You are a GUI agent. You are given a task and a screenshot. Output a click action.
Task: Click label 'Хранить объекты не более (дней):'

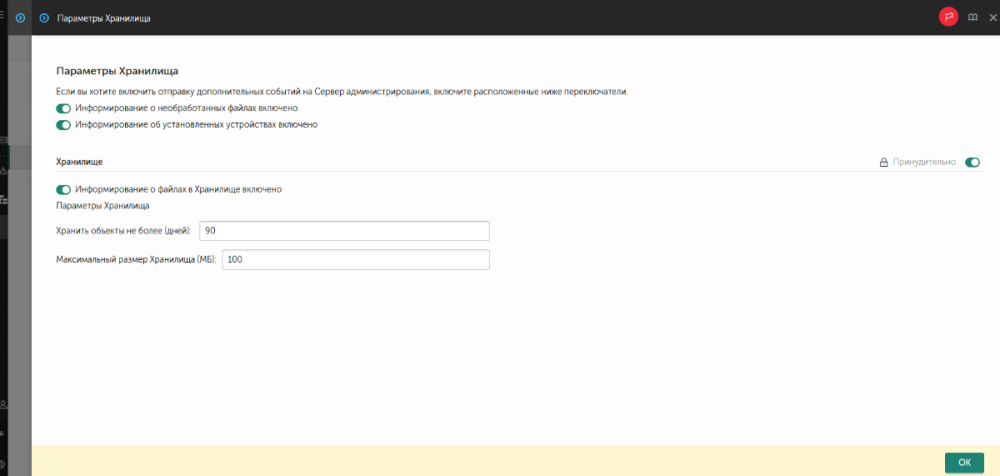point(124,231)
